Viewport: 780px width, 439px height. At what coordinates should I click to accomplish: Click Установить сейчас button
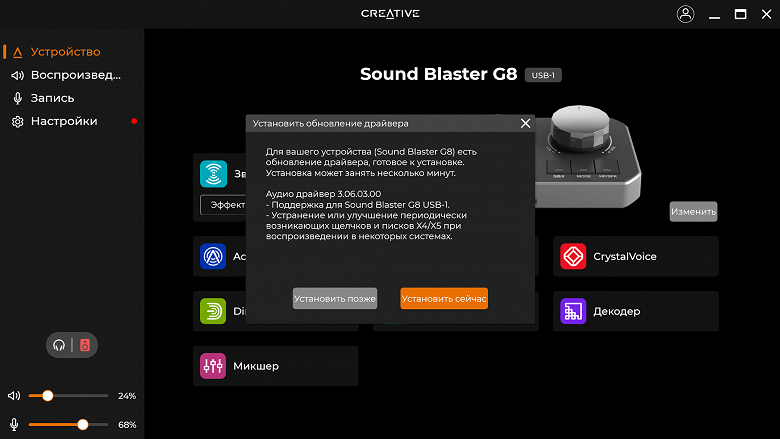[444, 298]
